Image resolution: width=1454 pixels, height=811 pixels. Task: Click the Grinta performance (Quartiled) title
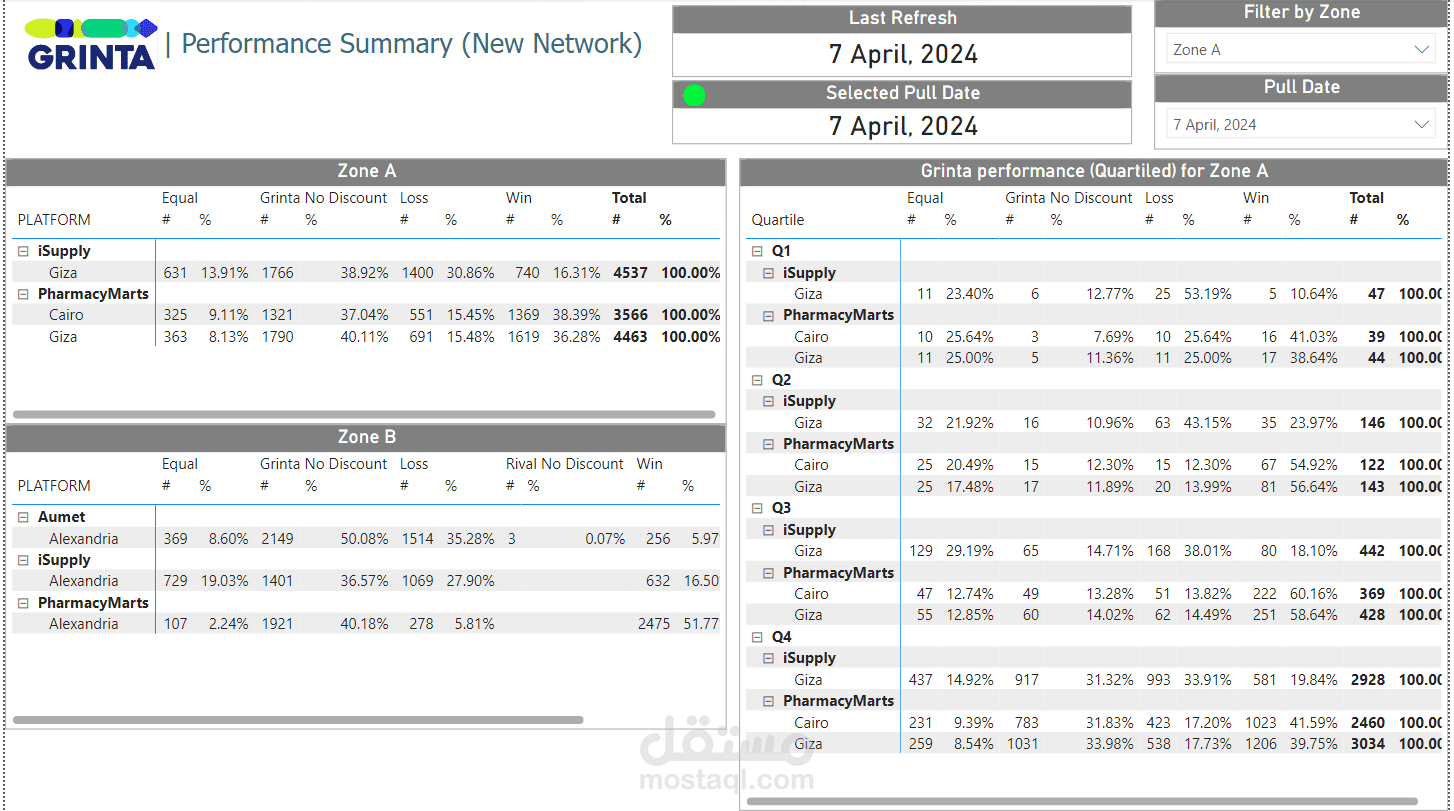click(1094, 172)
